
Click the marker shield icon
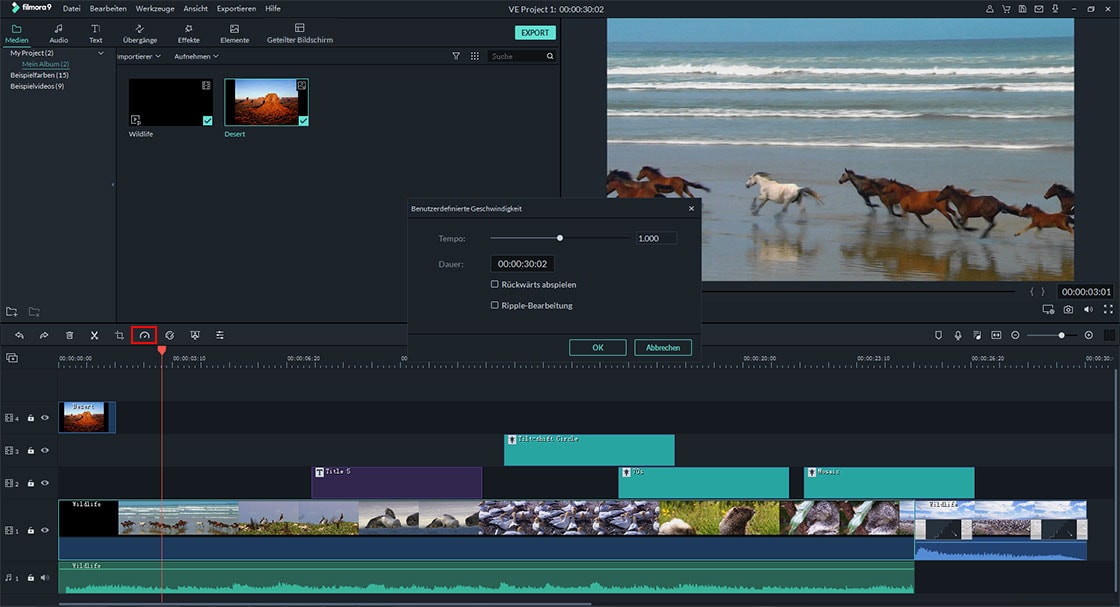(939, 335)
